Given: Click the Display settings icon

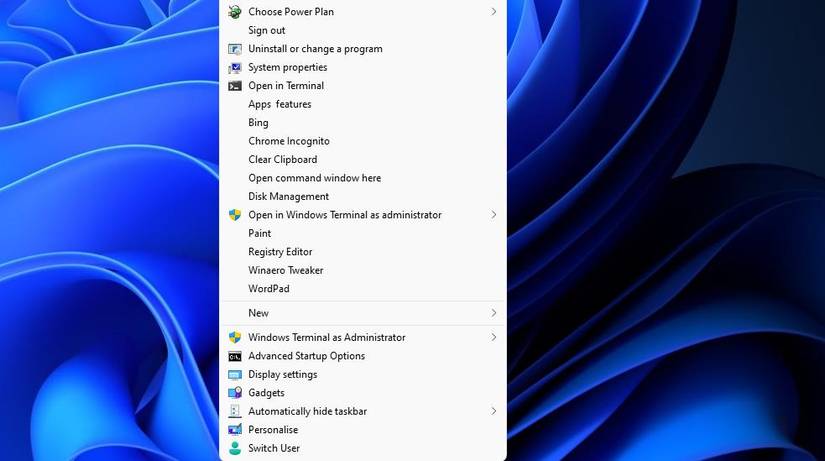Looking at the screenshot, I should coord(235,375).
